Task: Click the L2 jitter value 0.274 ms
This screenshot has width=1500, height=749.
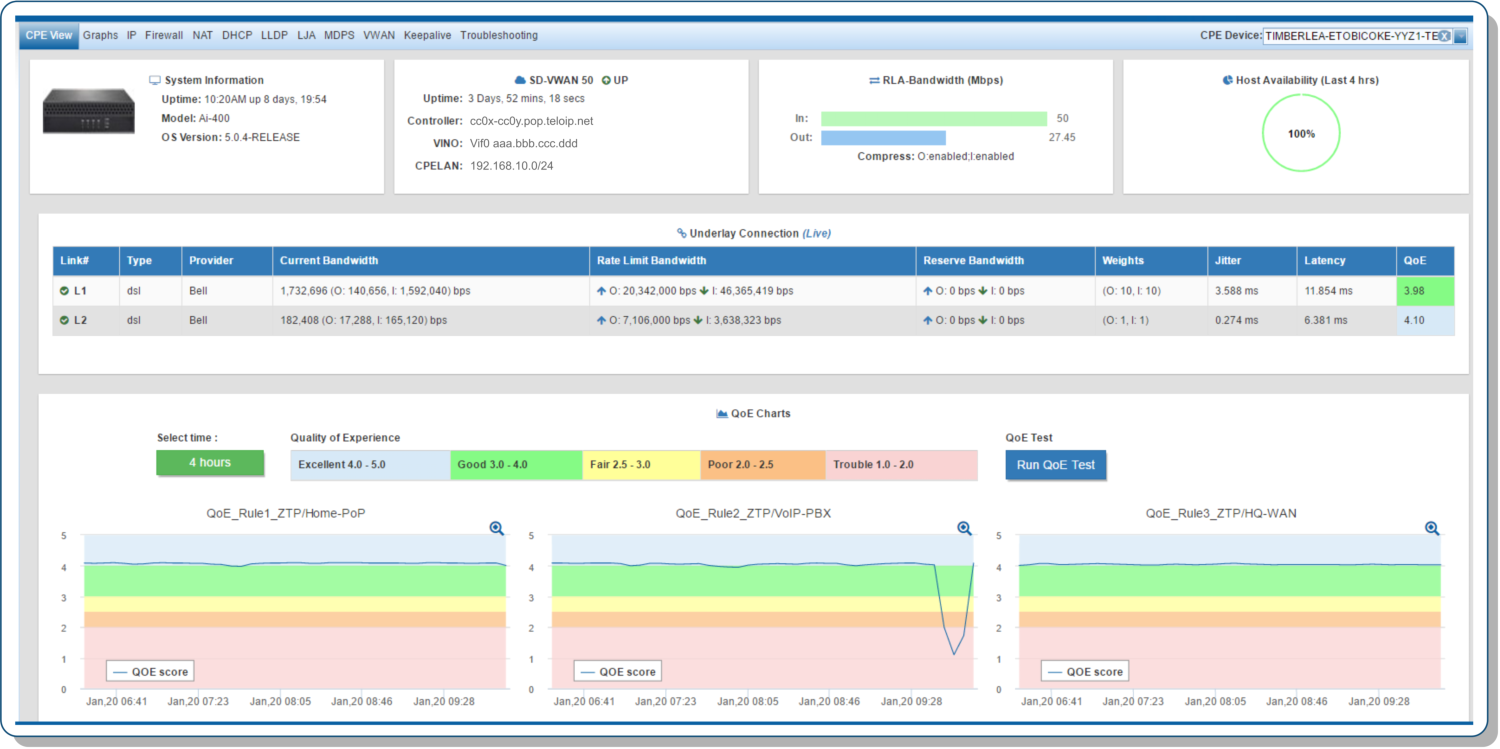Action: [x=1238, y=321]
